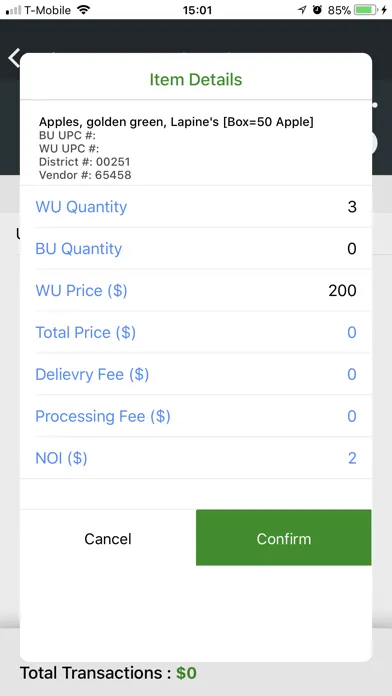This screenshot has height=696, width=392.
Task: Tap the Processing Fee ($) row
Action: click(x=196, y=416)
